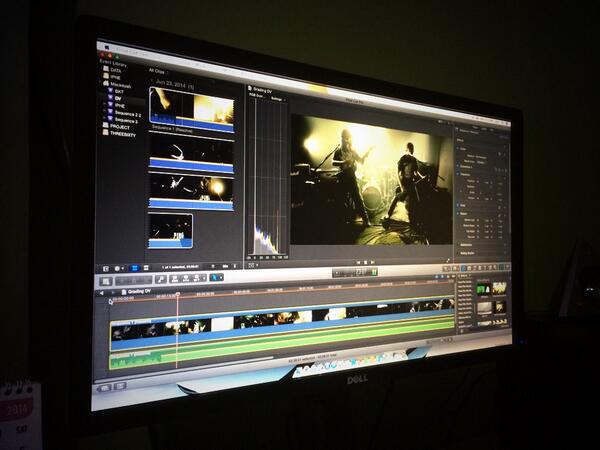Screen dimensions: 600x450
Task: Reset the Distort parameters in inspector
Action: (x=505, y=215)
